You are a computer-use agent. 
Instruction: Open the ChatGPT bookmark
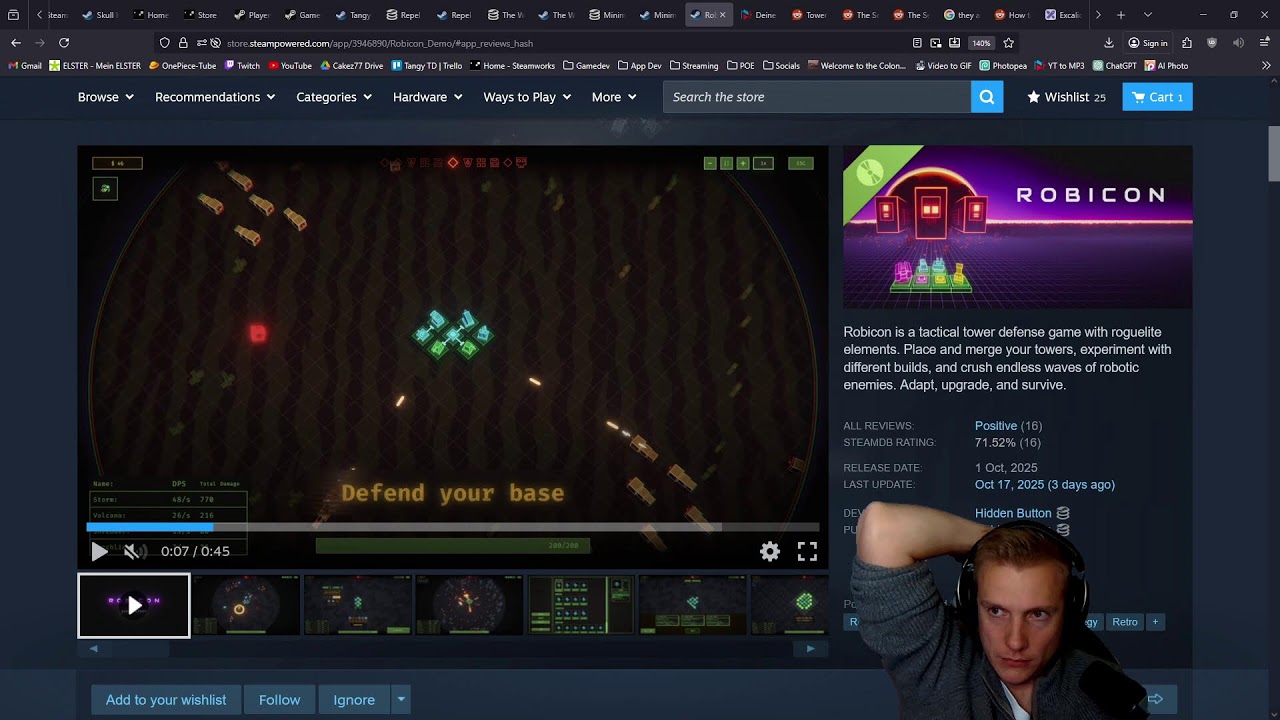point(1114,66)
